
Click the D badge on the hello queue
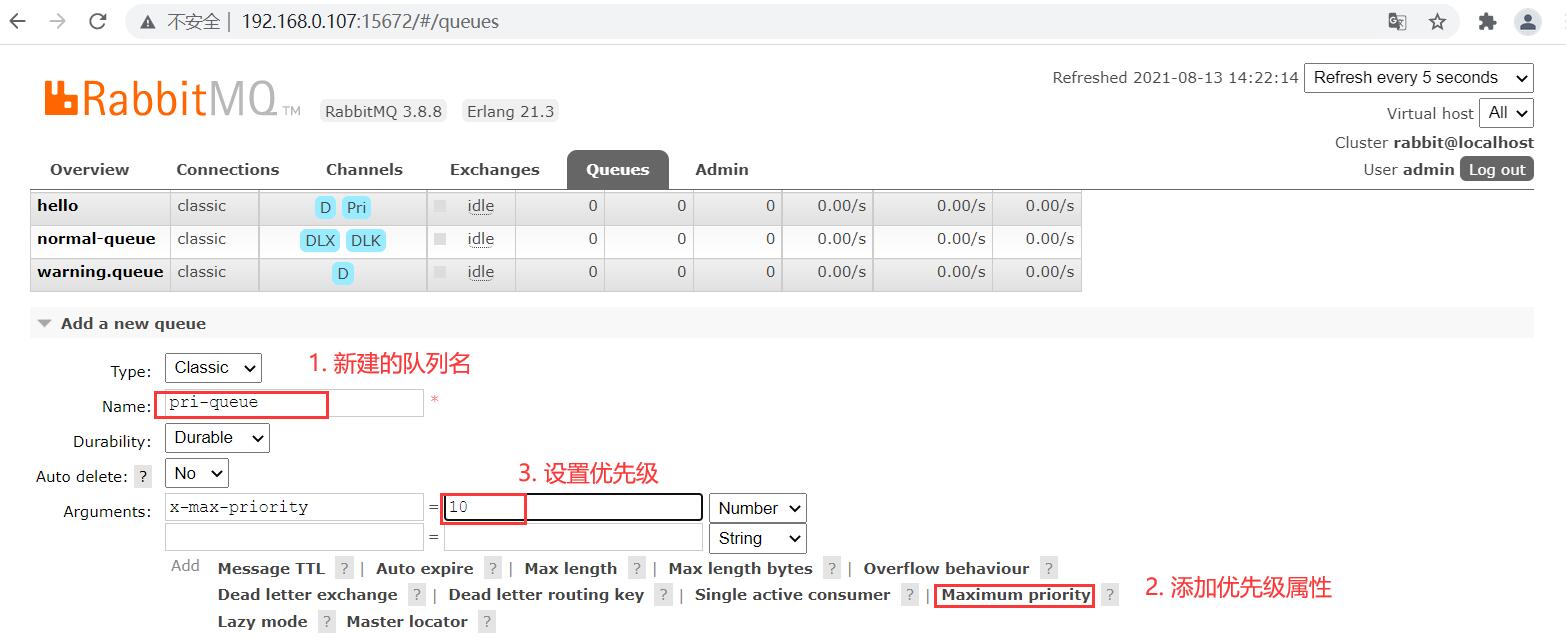[325, 208]
